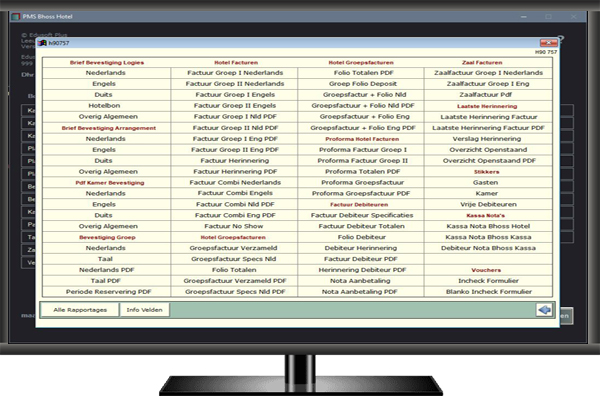Click the h90757 dialog title icon
The image size is (600, 396).
click(x=42, y=43)
